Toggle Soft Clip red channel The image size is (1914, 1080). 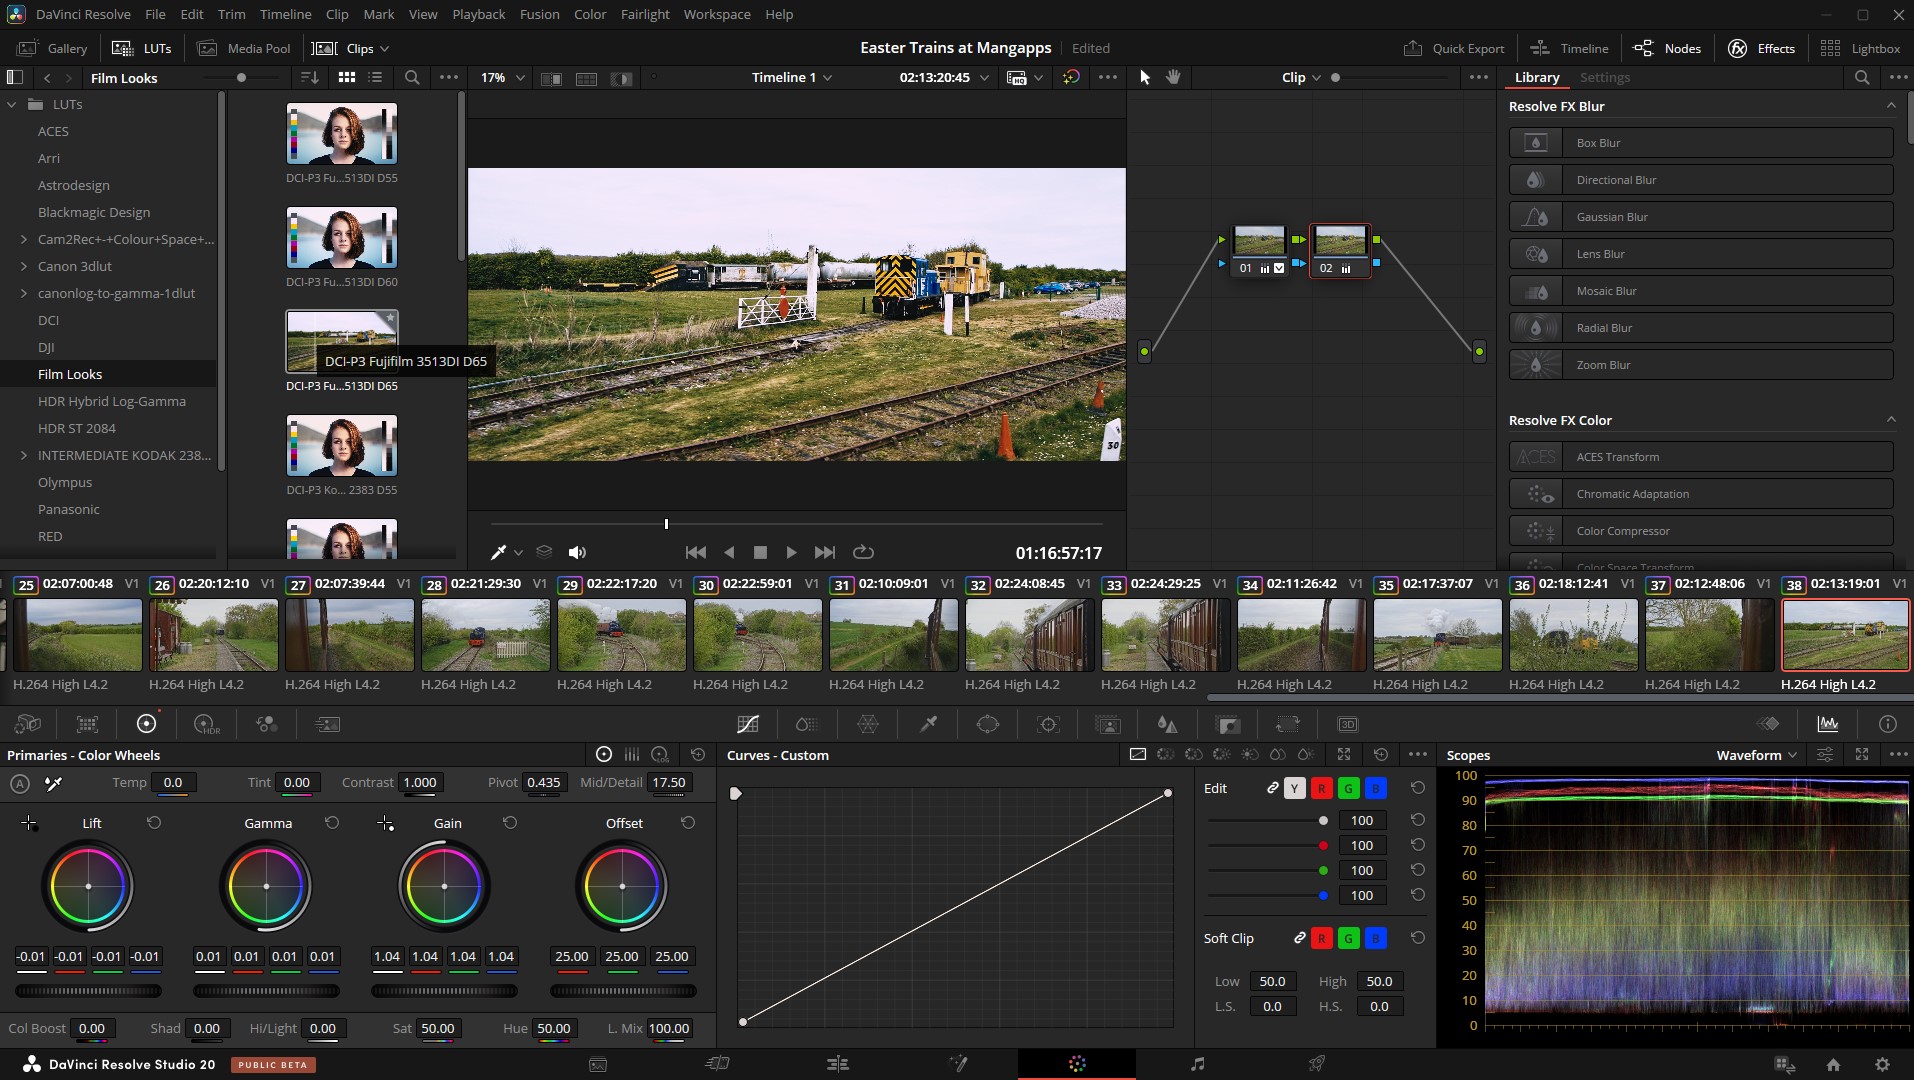click(x=1321, y=938)
